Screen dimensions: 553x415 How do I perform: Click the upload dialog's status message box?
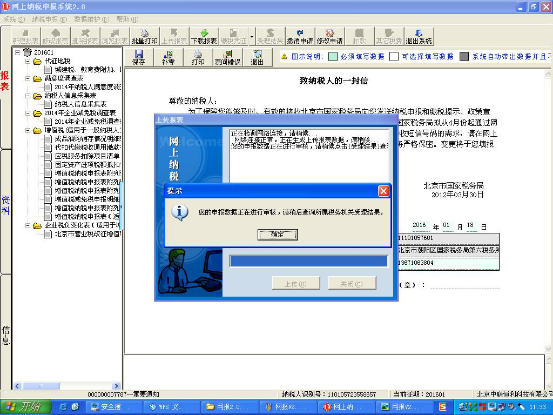pos(309,155)
